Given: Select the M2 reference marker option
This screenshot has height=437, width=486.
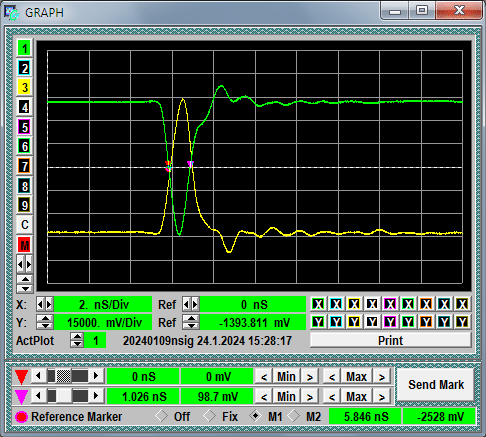Looking at the screenshot, I should 304,416.
